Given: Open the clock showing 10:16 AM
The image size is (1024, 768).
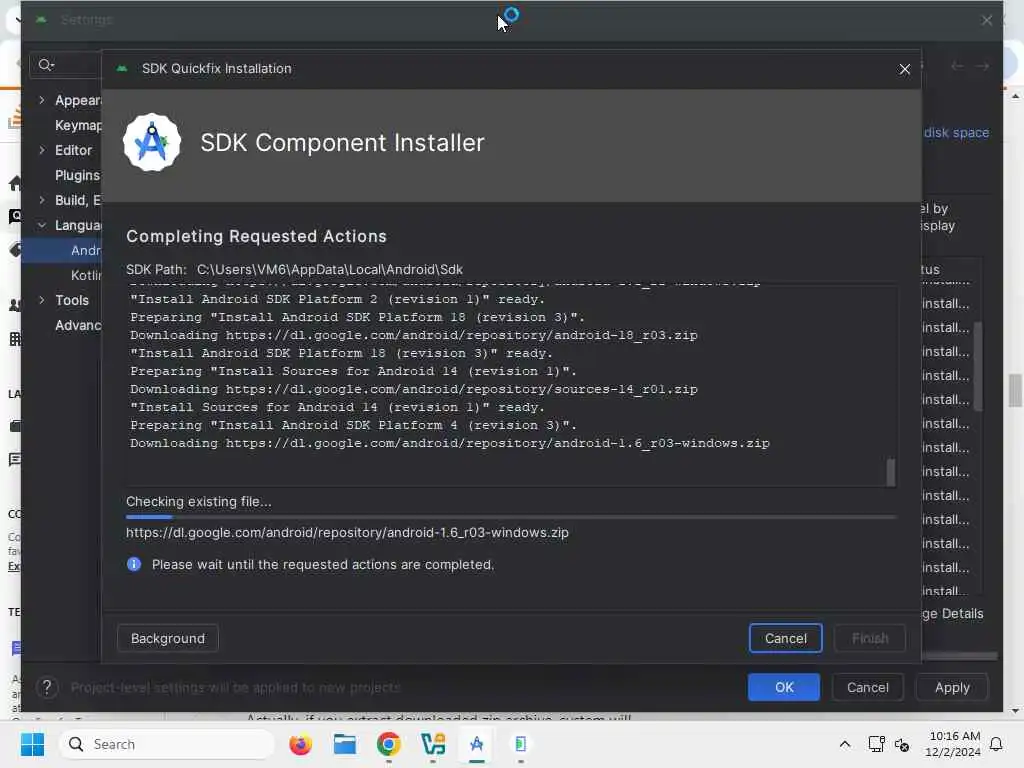Looking at the screenshot, I should click(953, 744).
